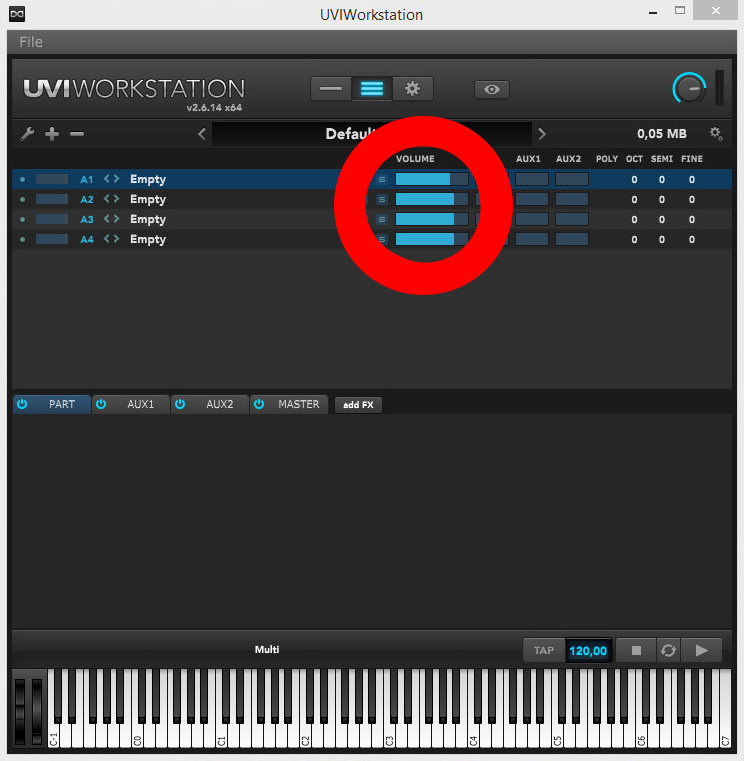Open A4 MIDI channel box
The width and height of the screenshot is (744, 761).
click(x=52, y=239)
